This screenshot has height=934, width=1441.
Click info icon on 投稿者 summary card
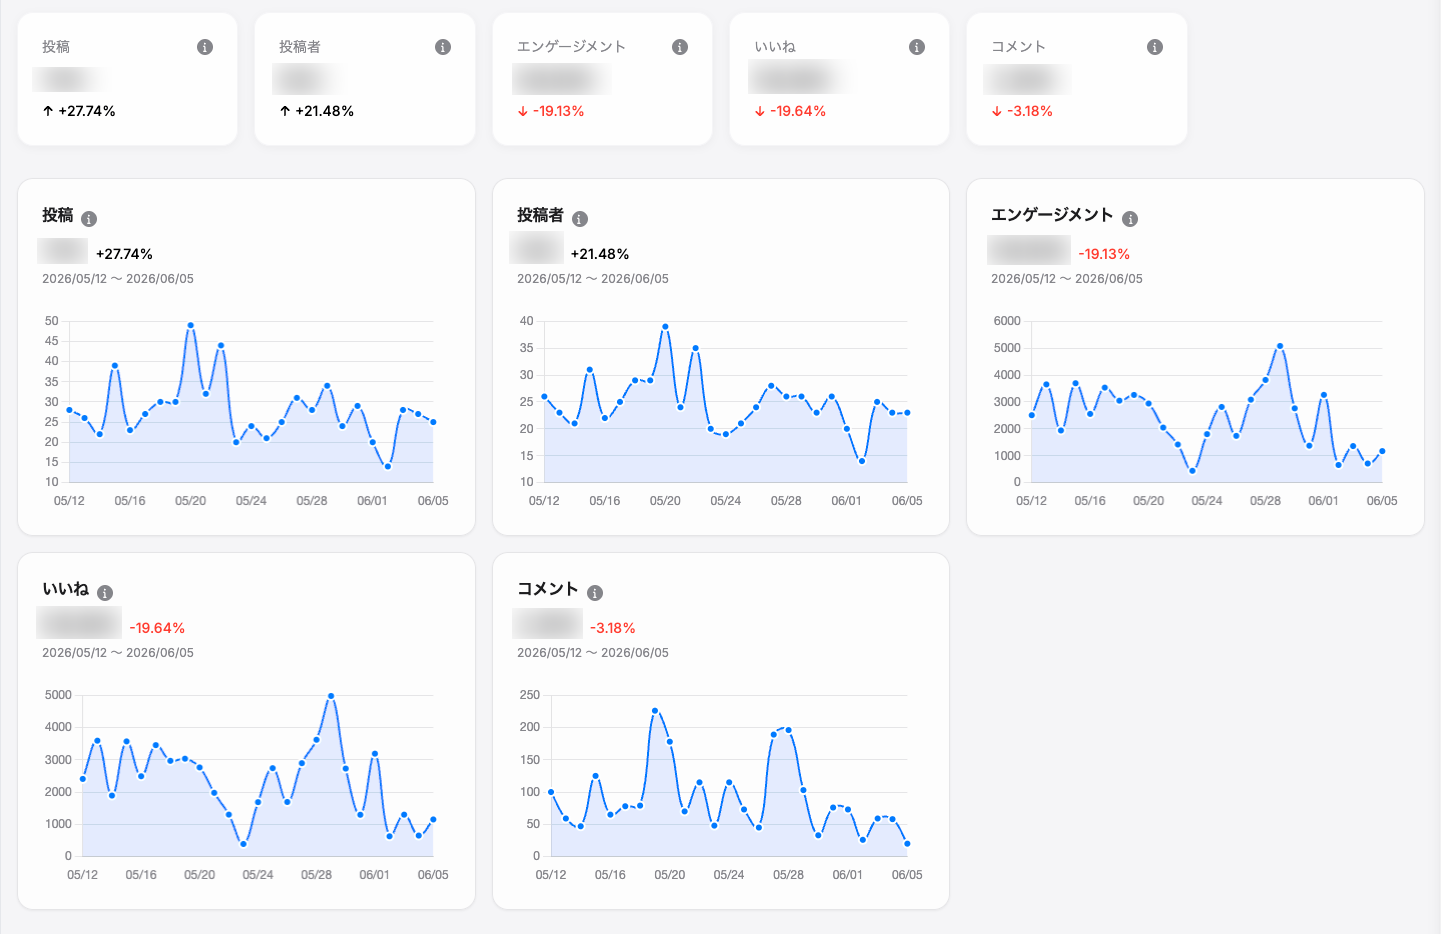point(443,47)
